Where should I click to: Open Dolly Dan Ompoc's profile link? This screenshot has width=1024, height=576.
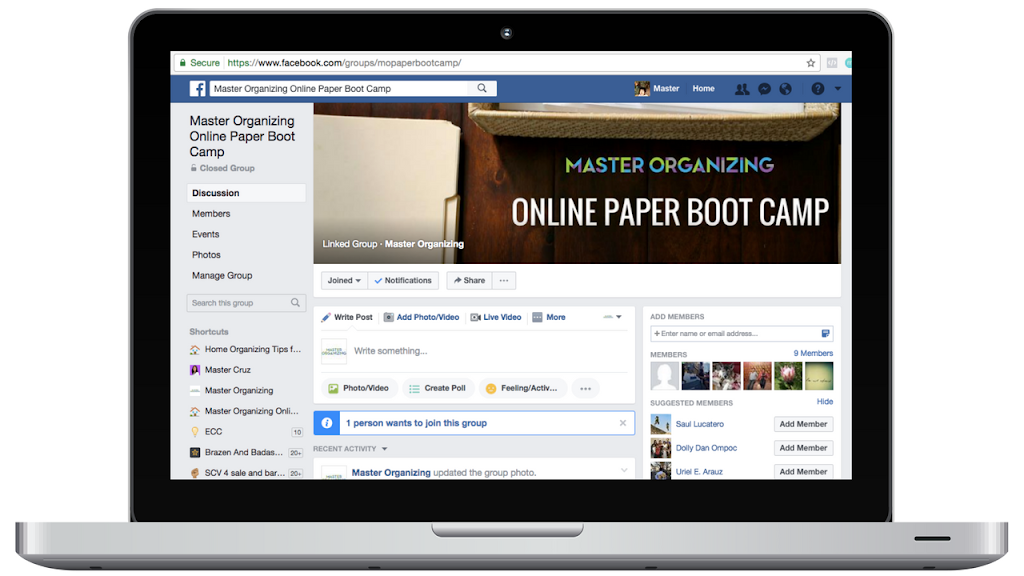click(706, 448)
